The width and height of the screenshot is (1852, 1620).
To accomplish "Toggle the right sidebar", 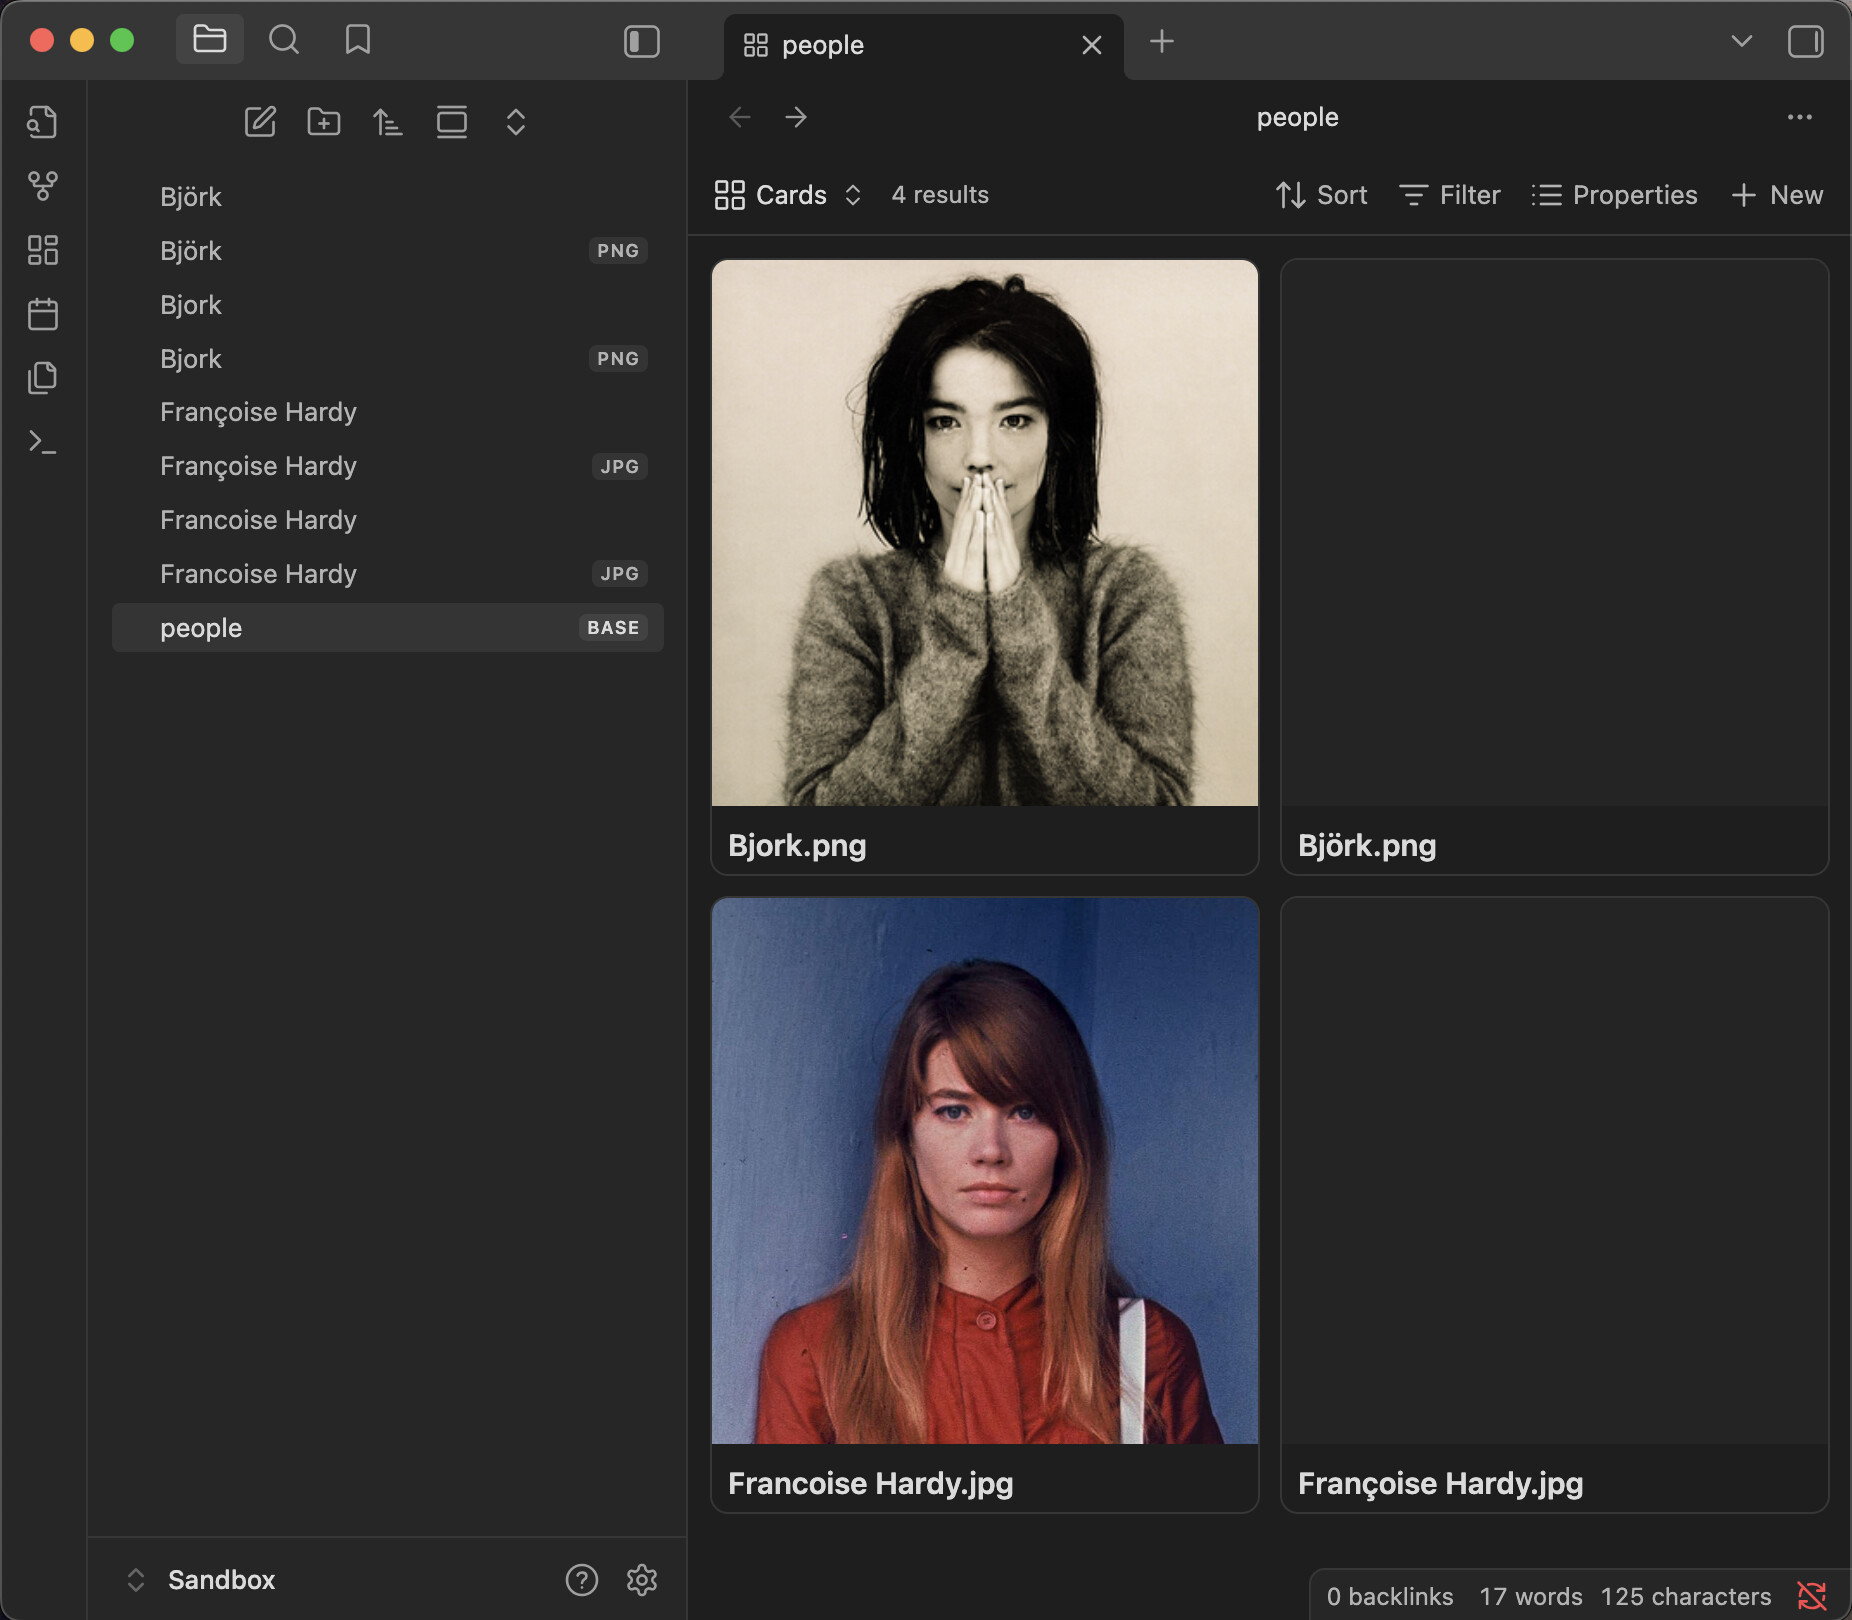I will (x=1806, y=42).
